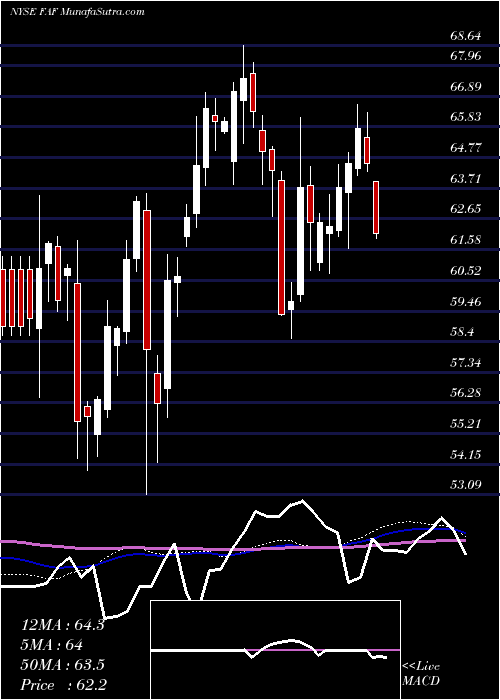This screenshot has width=500, height=700.
Task: Click the 56.28 price axis label
Action: click(x=465, y=393)
